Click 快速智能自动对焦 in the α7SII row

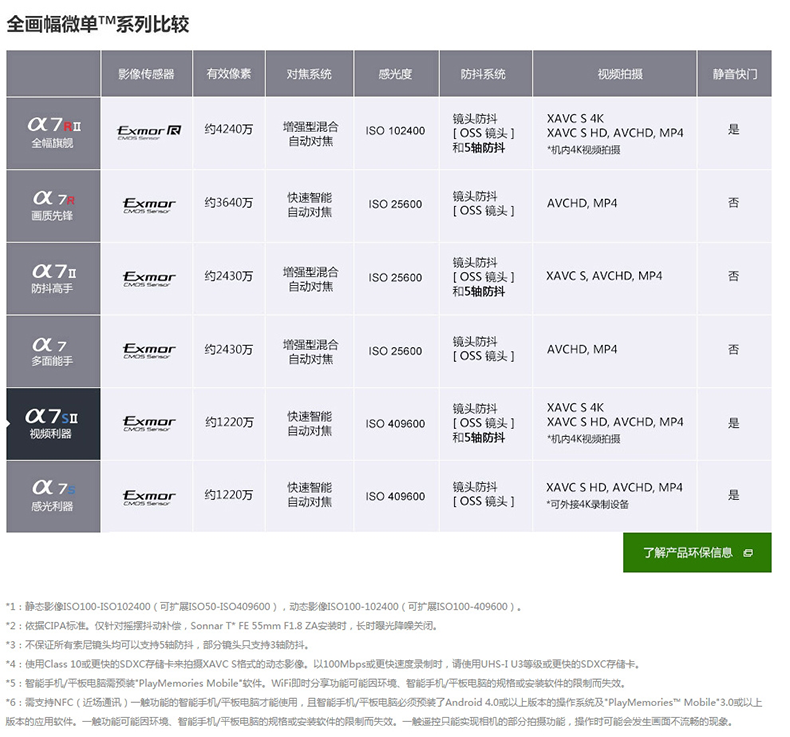click(x=309, y=423)
